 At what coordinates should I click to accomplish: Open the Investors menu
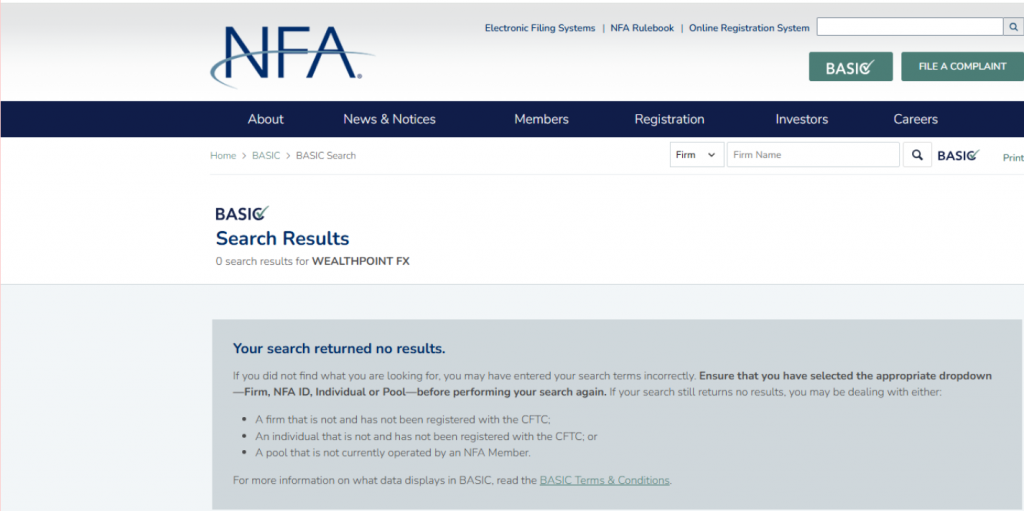click(x=801, y=119)
